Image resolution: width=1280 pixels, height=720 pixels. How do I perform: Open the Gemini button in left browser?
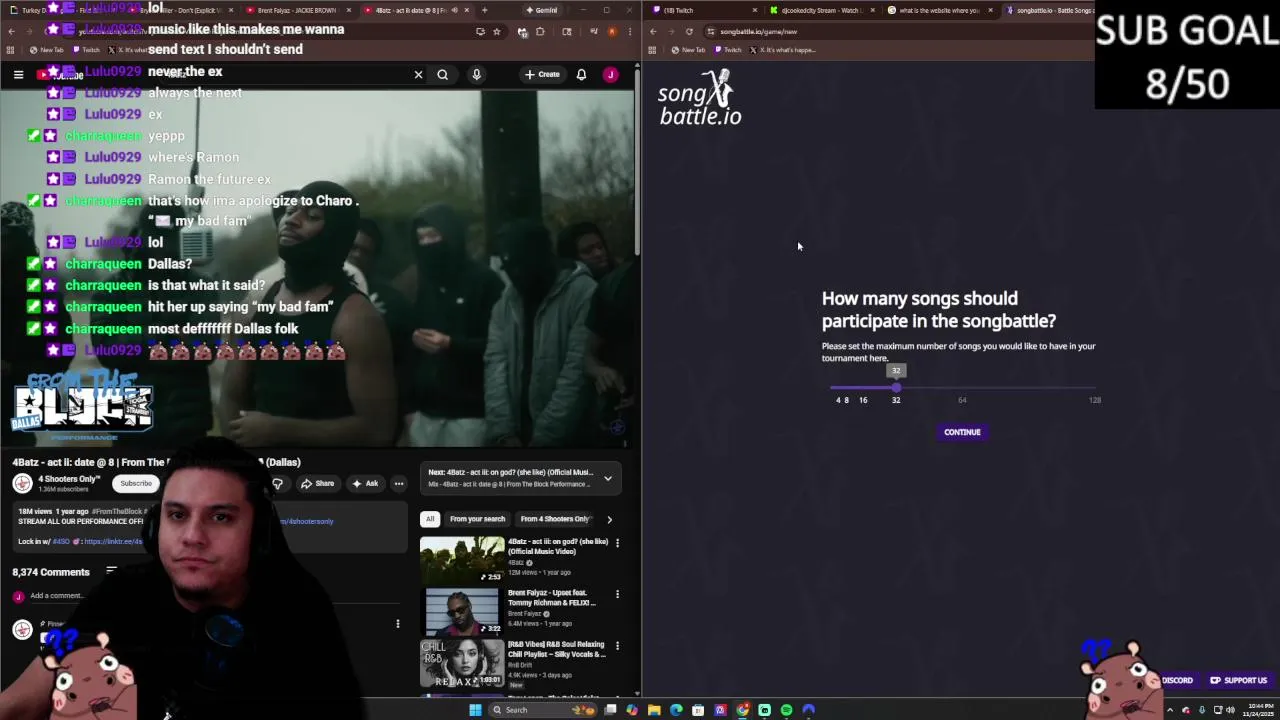coord(541,10)
